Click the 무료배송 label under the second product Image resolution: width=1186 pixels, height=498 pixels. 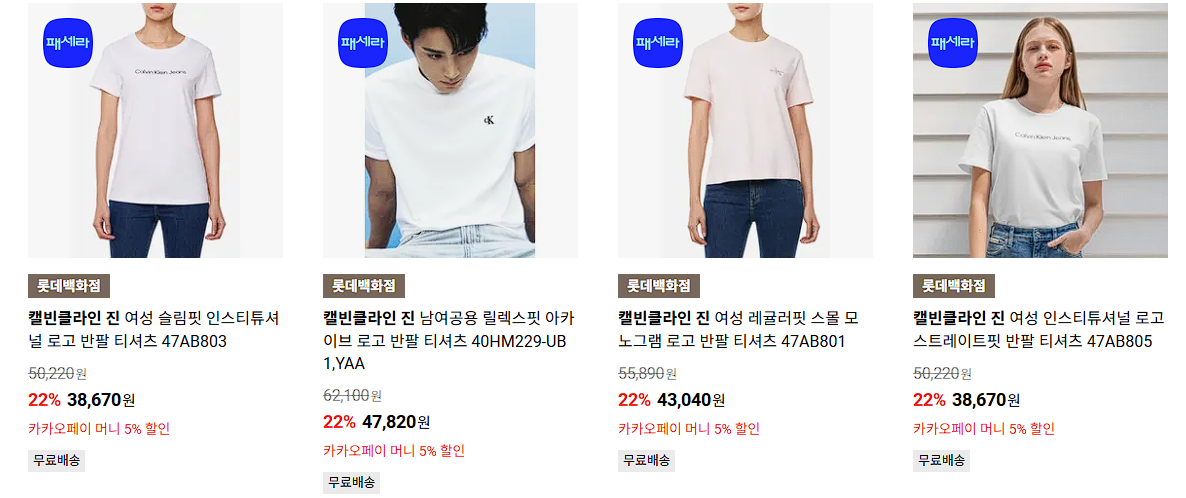pyautogui.click(x=352, y=482)
